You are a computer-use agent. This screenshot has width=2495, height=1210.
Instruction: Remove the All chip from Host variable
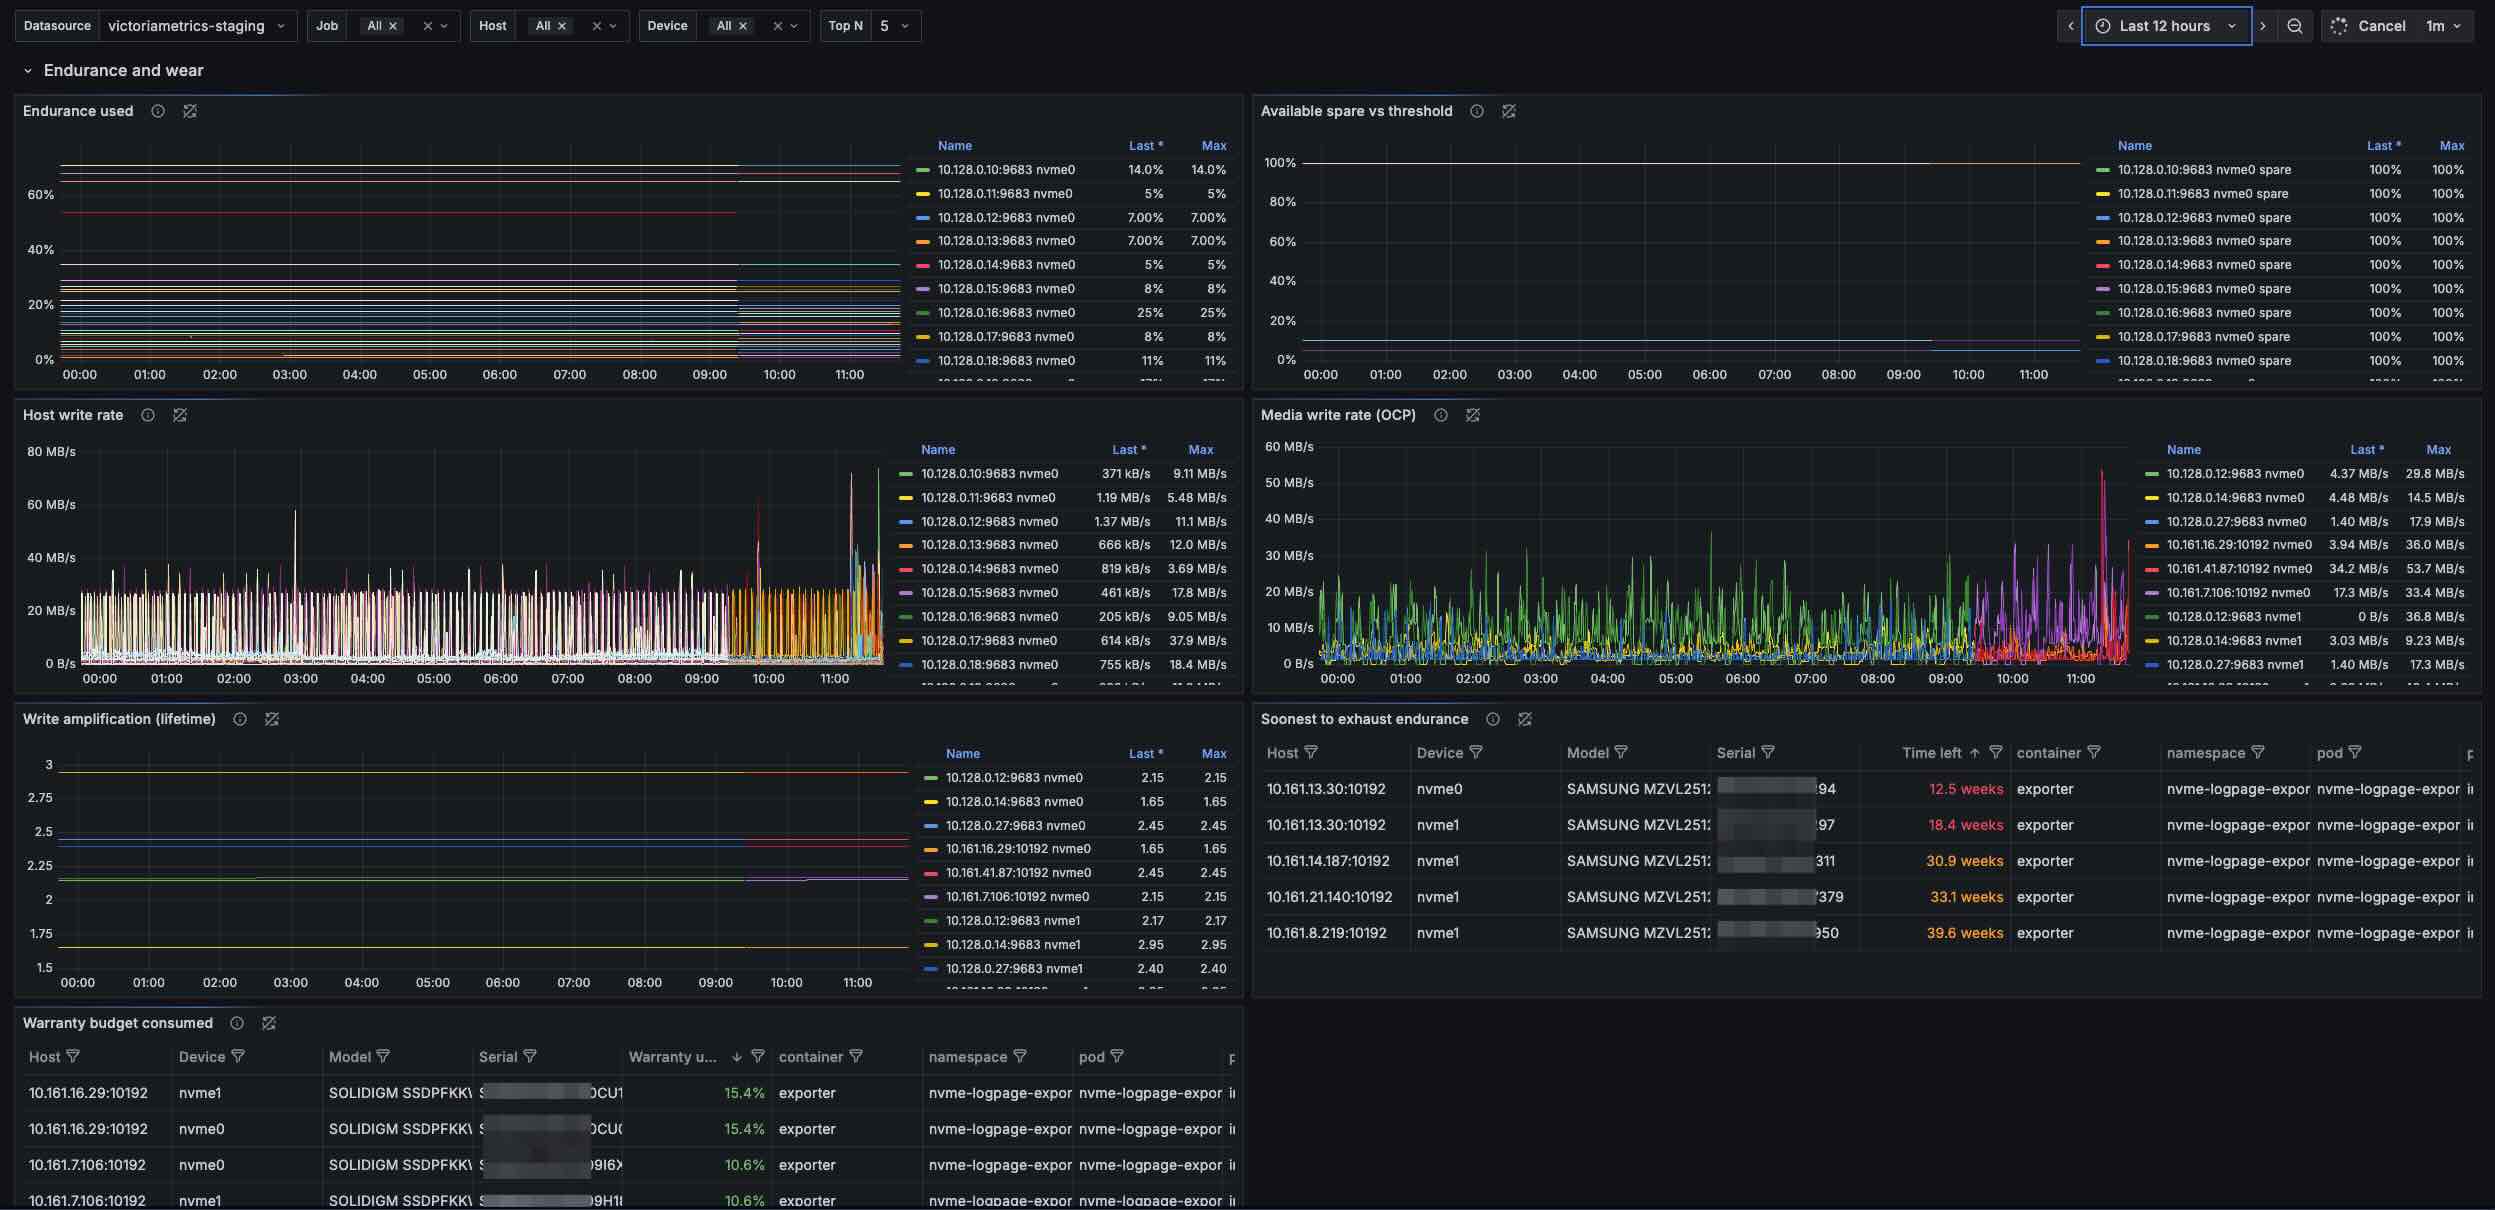click(x=562, y=26)
